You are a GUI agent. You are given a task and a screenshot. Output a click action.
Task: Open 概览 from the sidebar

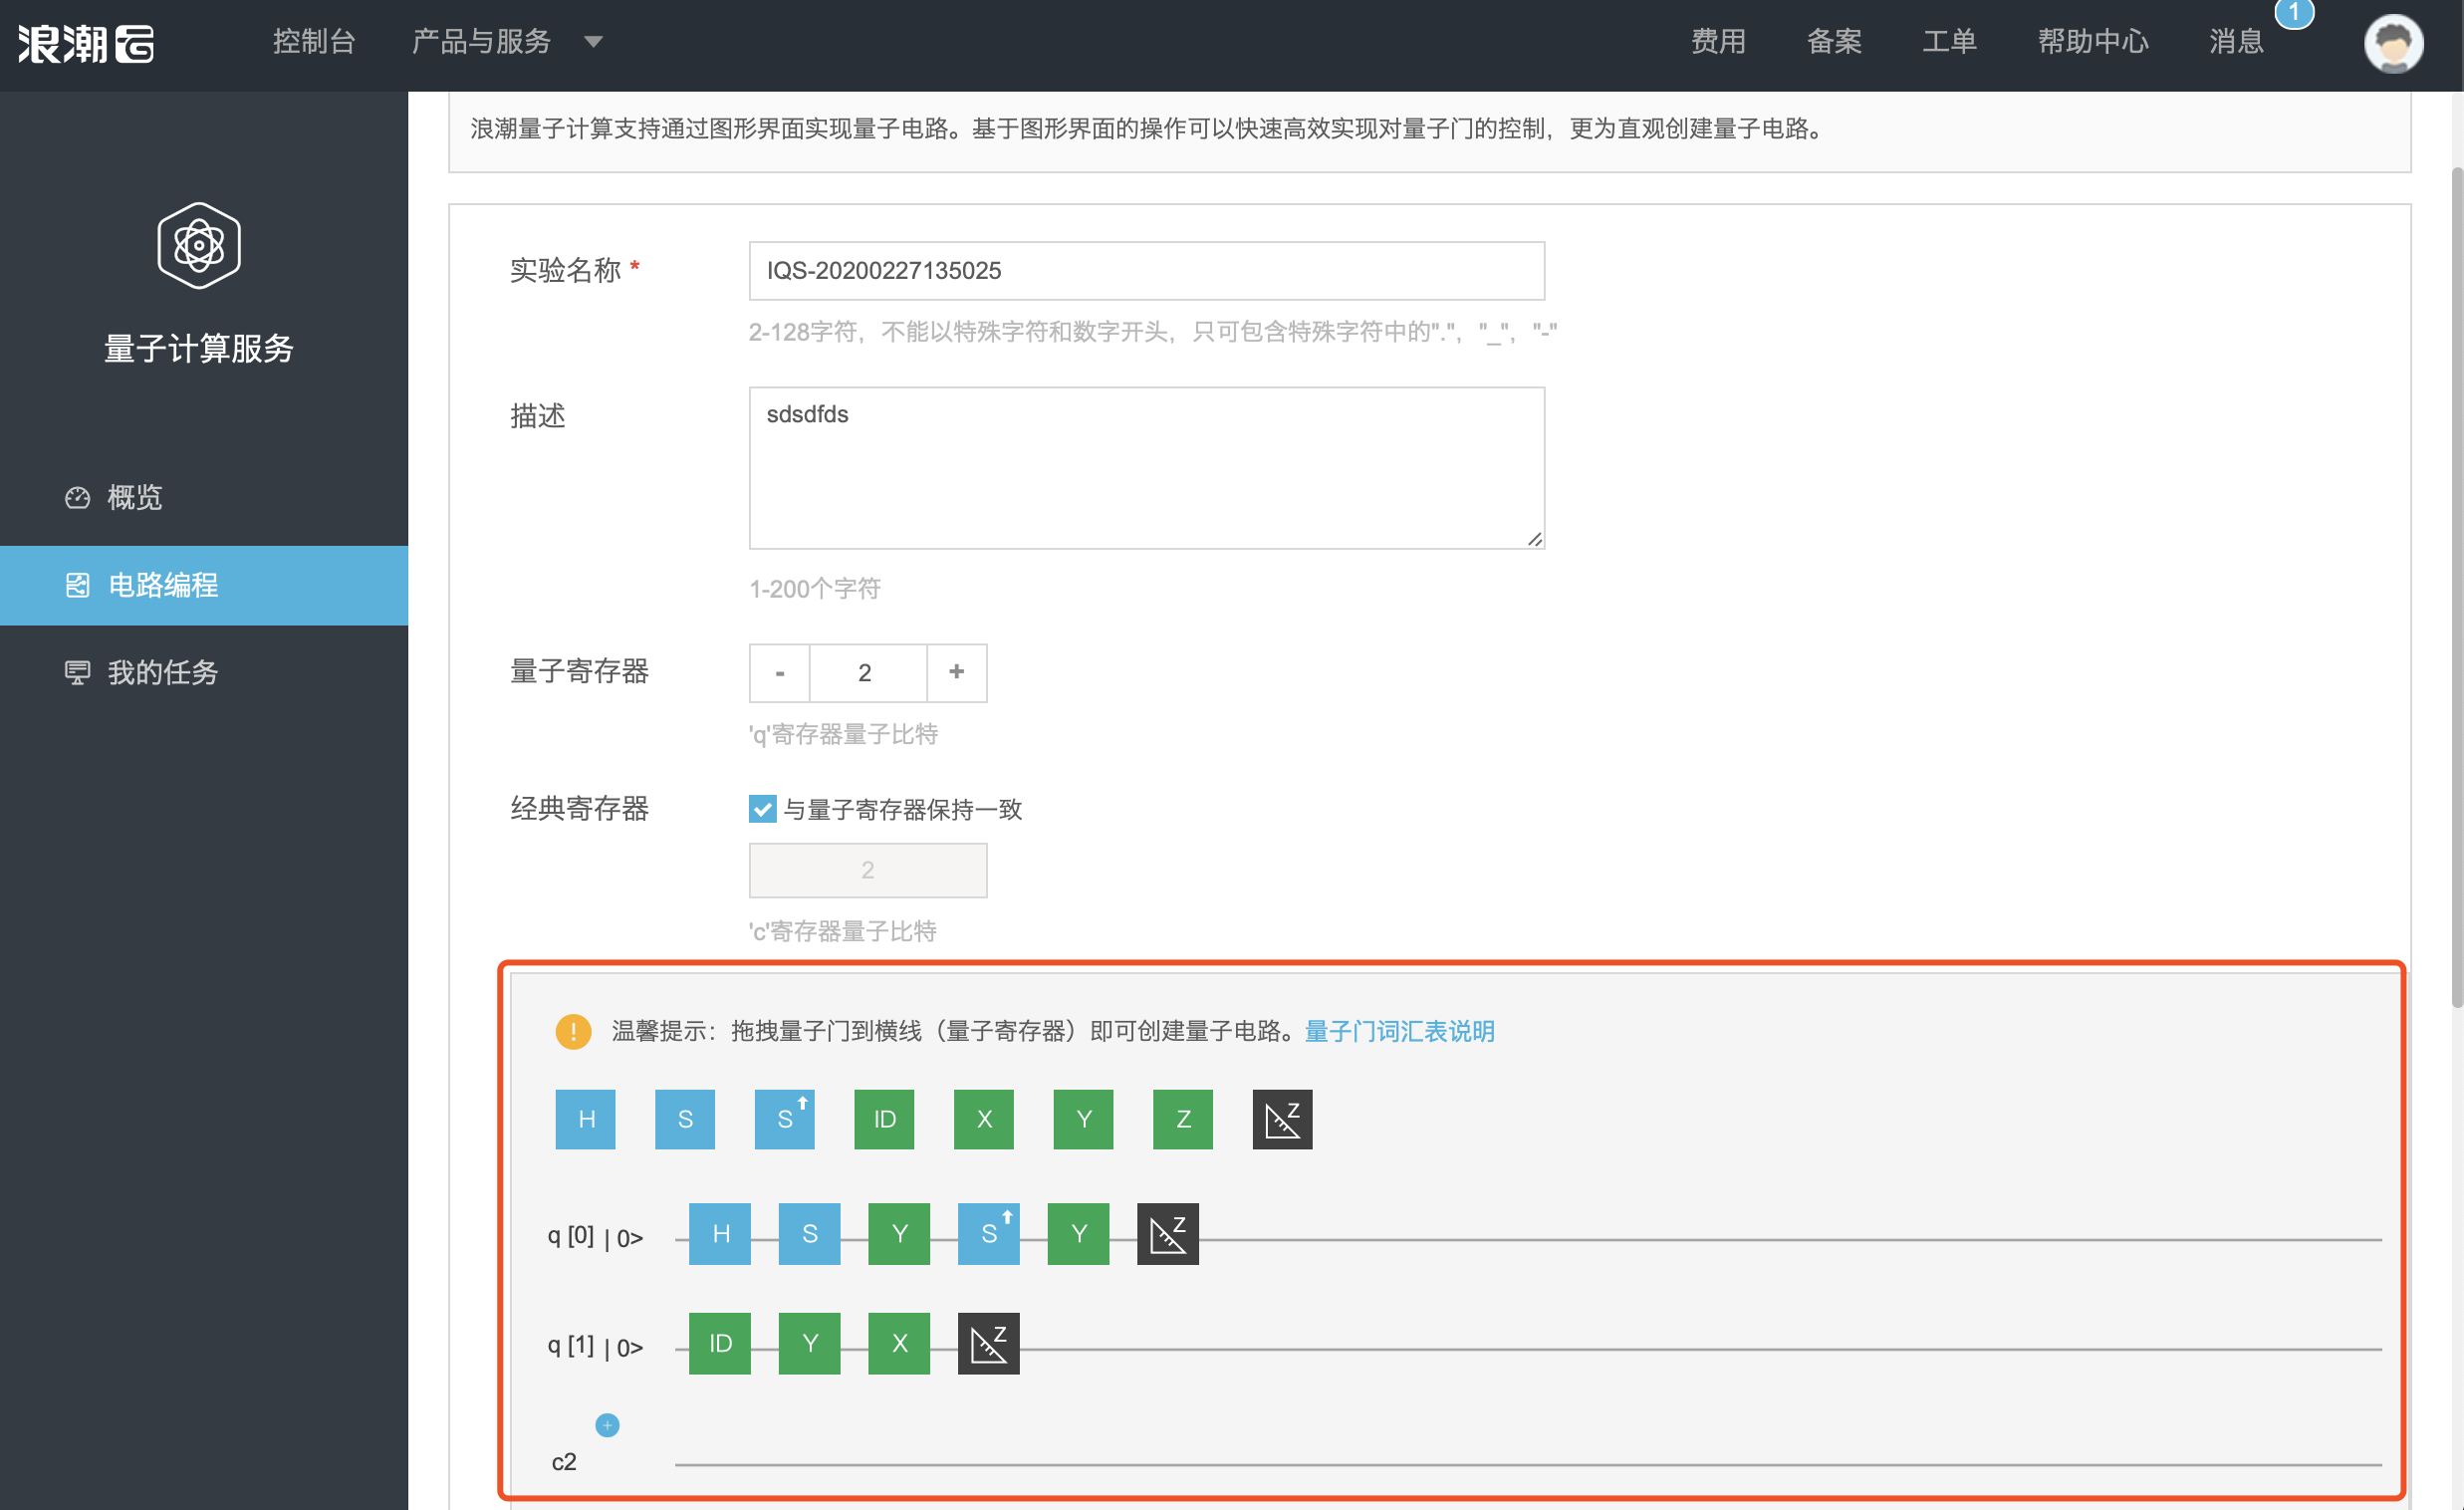pos(135,498)
